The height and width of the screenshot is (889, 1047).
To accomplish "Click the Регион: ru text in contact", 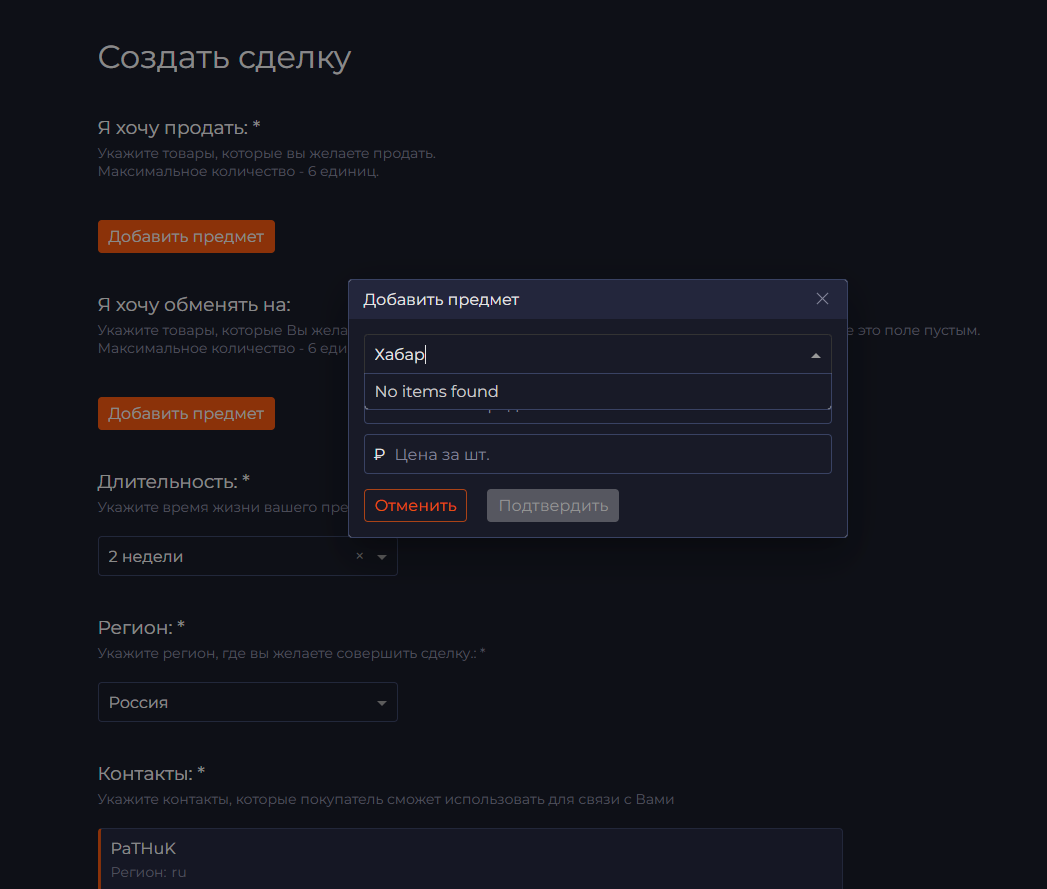I will (148, 872).
